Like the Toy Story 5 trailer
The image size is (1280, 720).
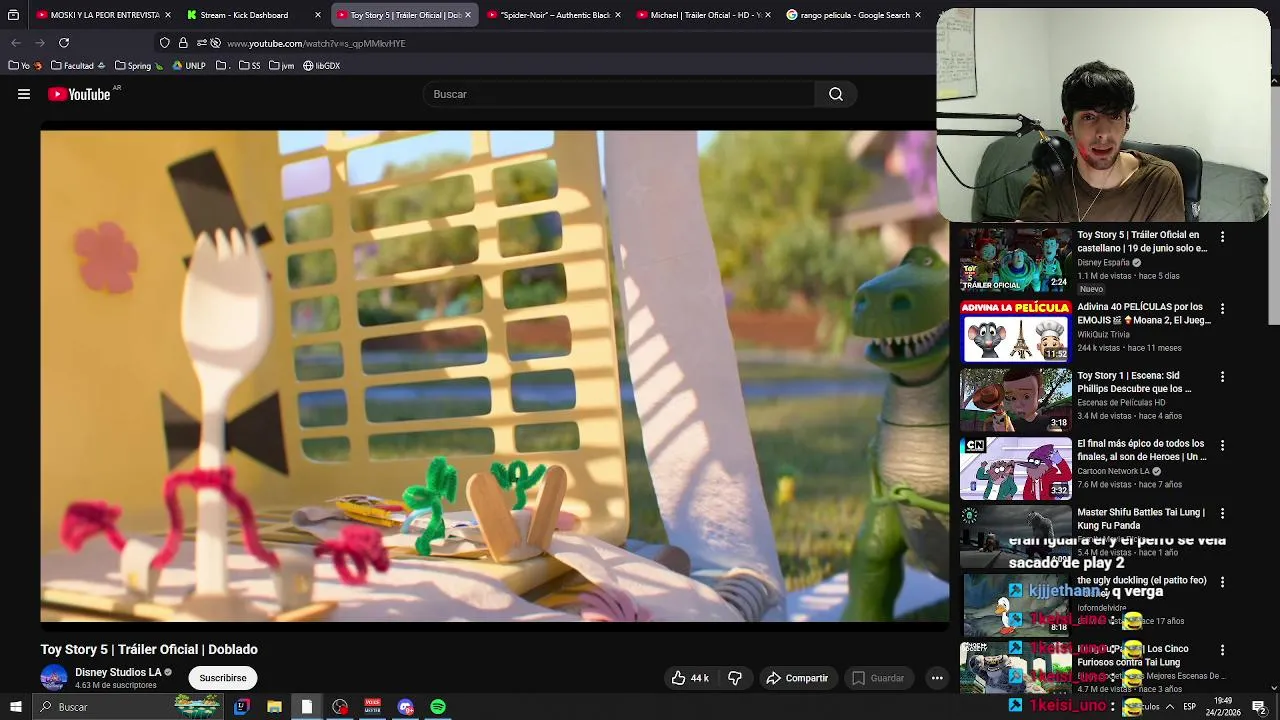tap(690, 678)
